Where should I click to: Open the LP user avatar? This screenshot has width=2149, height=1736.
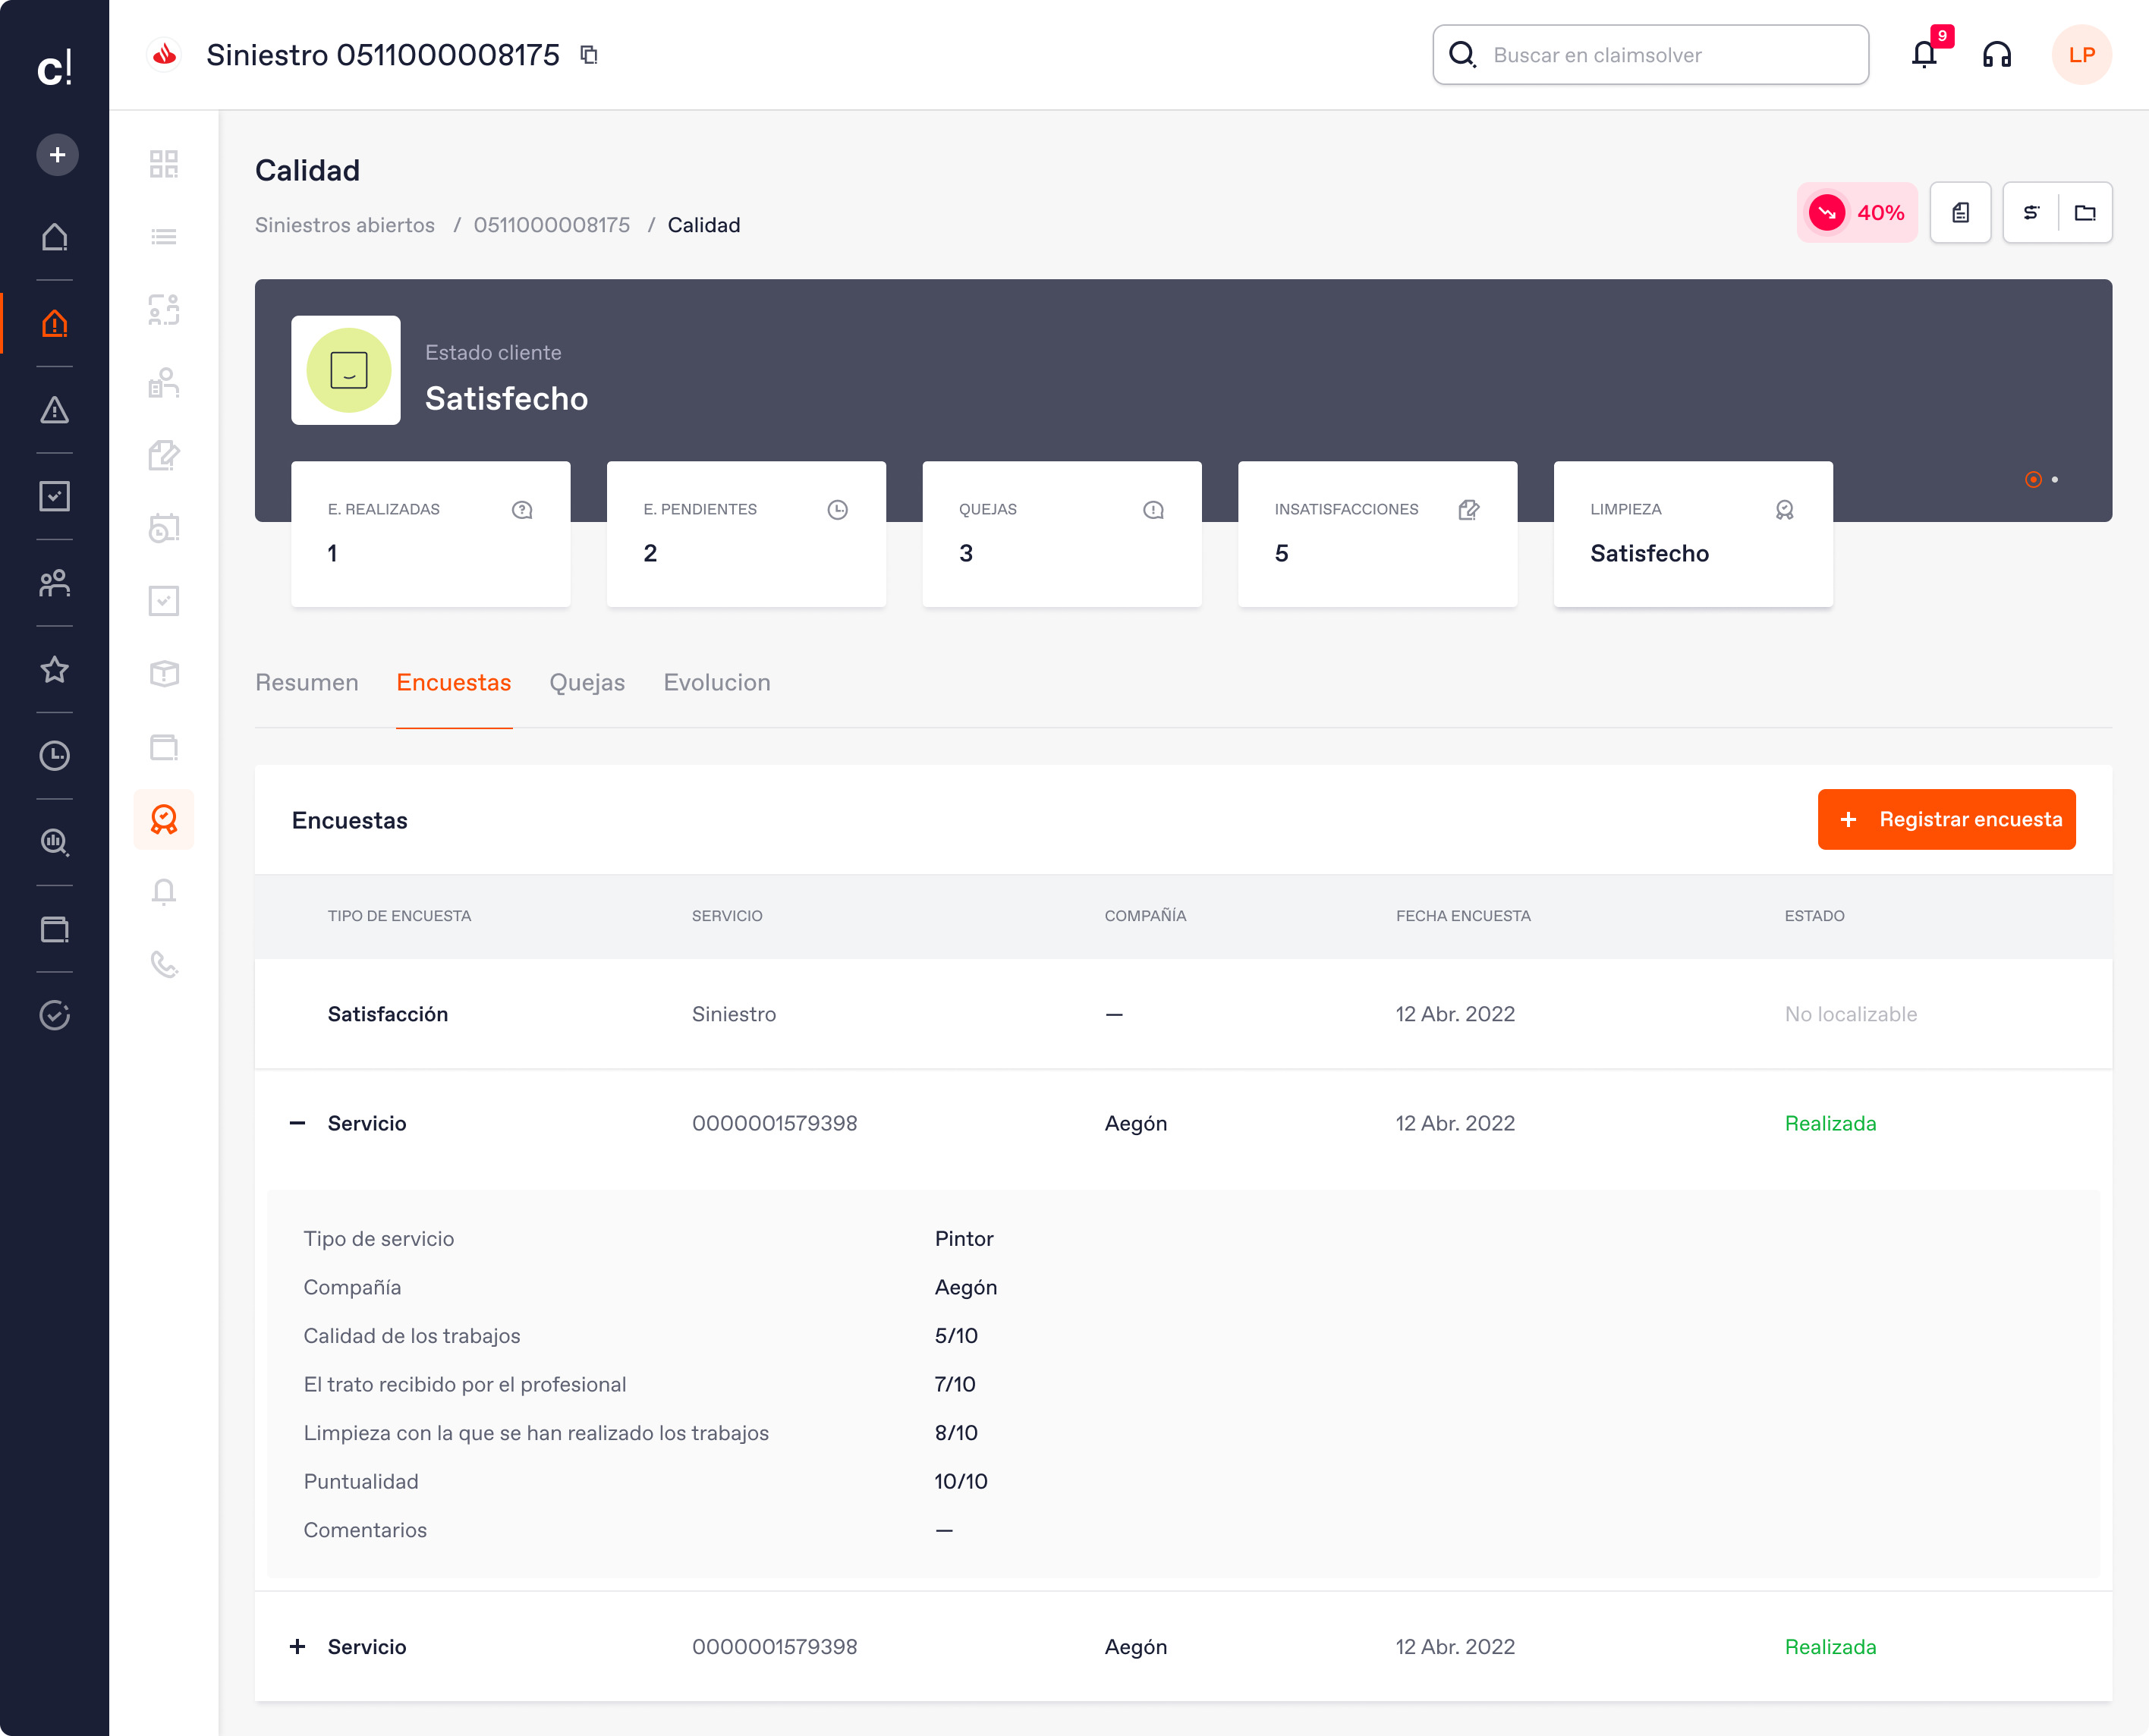(2081, 54)
